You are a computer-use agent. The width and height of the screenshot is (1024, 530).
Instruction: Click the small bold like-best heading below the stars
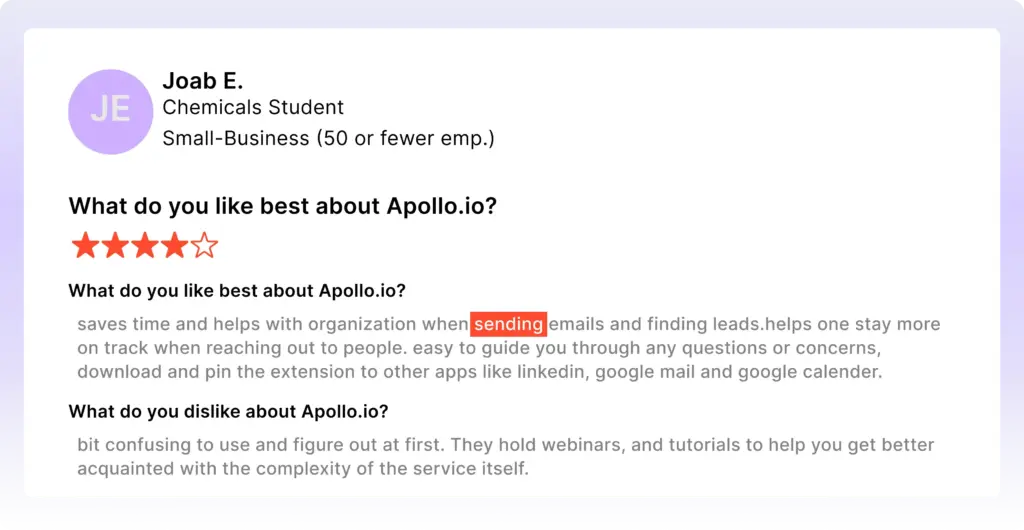(237, 291)
